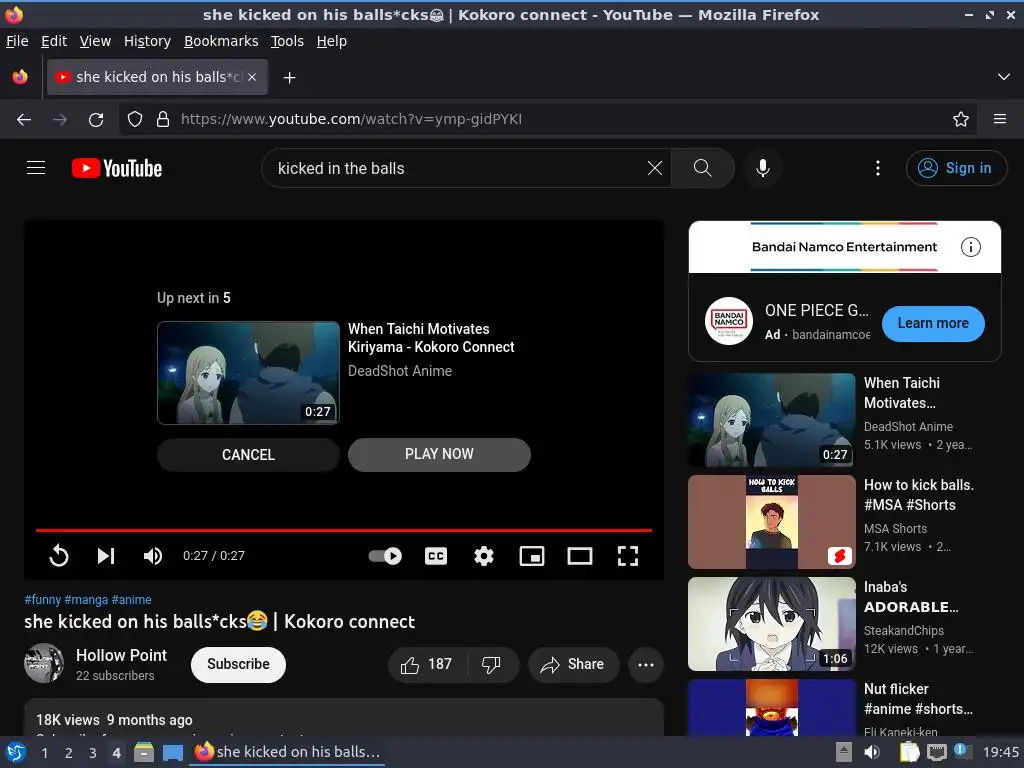The height and width of the screenshot is (768, 1024).
Task: Open more actions next to Share
Action: click(x=646, y=665)
